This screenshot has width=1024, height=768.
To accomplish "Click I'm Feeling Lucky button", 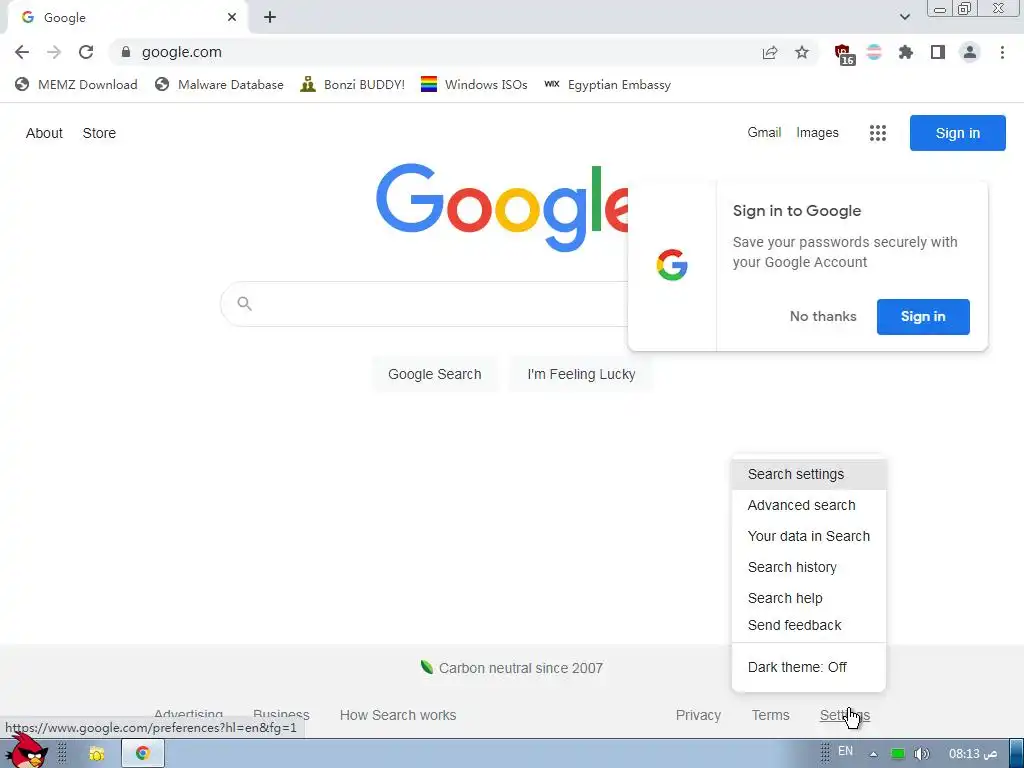I will pyautogui.click(x=581, y=374).
